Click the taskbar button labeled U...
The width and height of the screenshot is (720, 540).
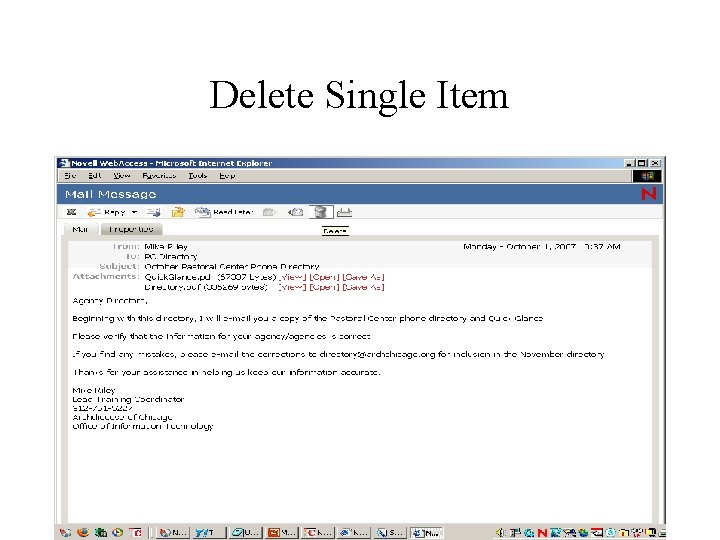tap(246, 533)
